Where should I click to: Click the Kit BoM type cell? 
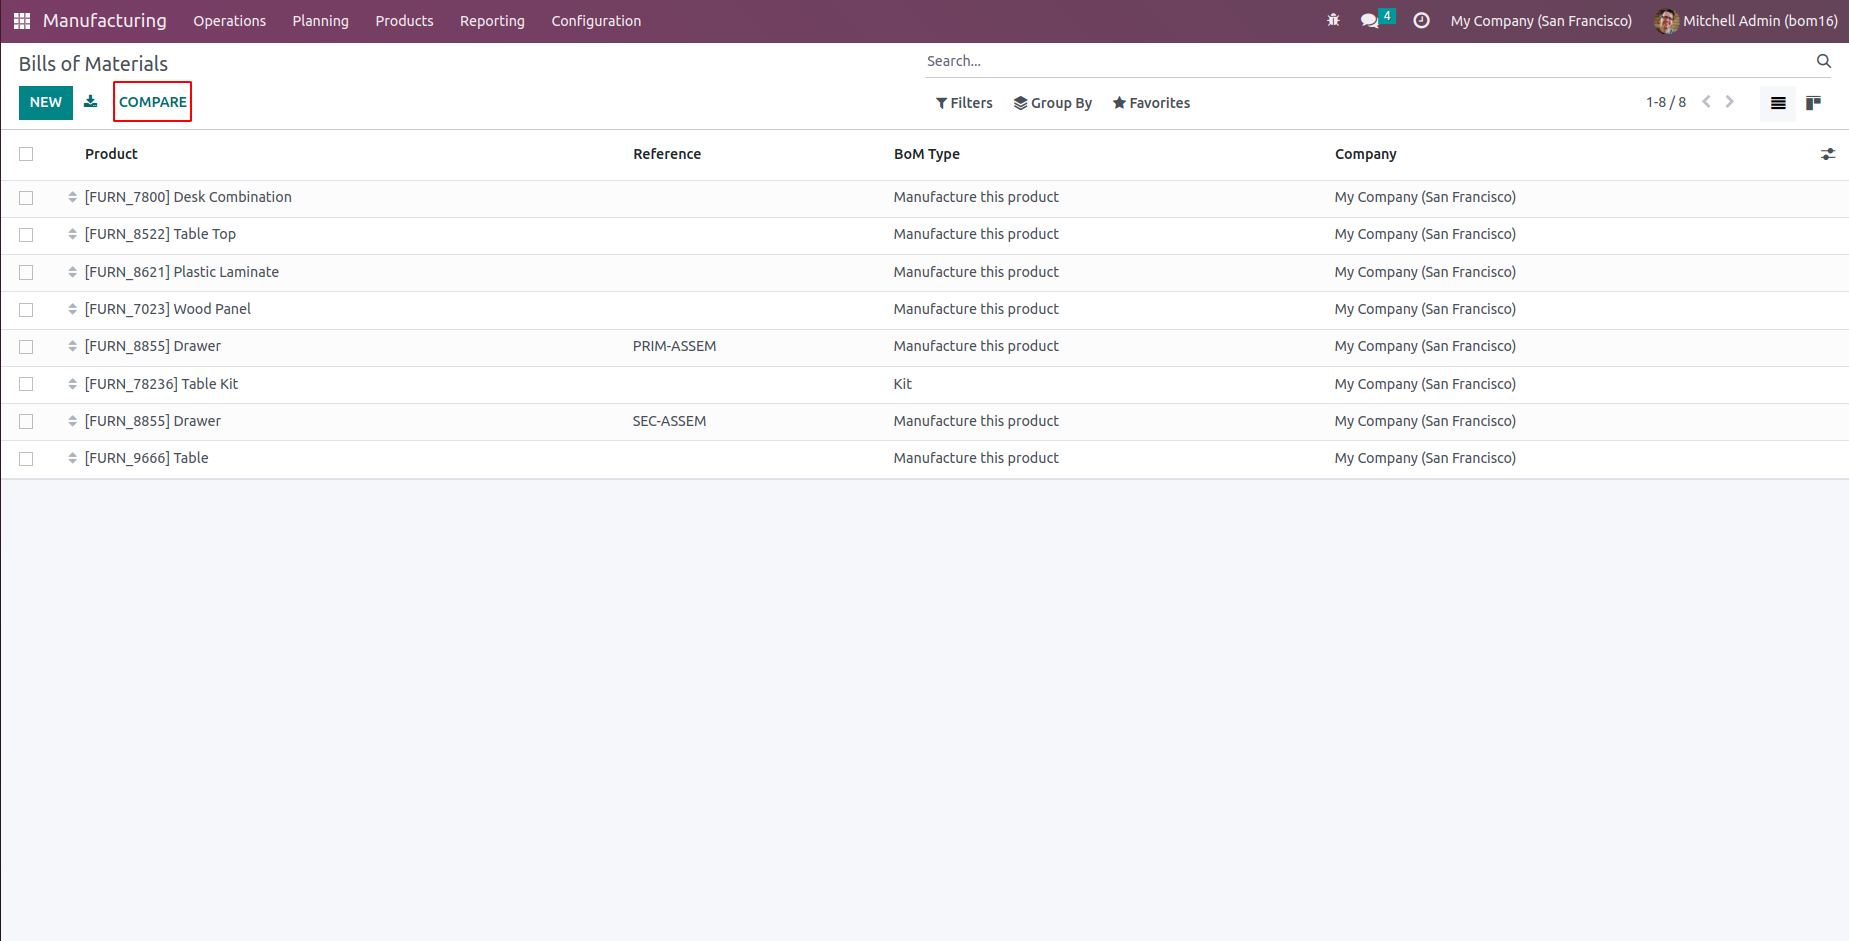(903, 384)
